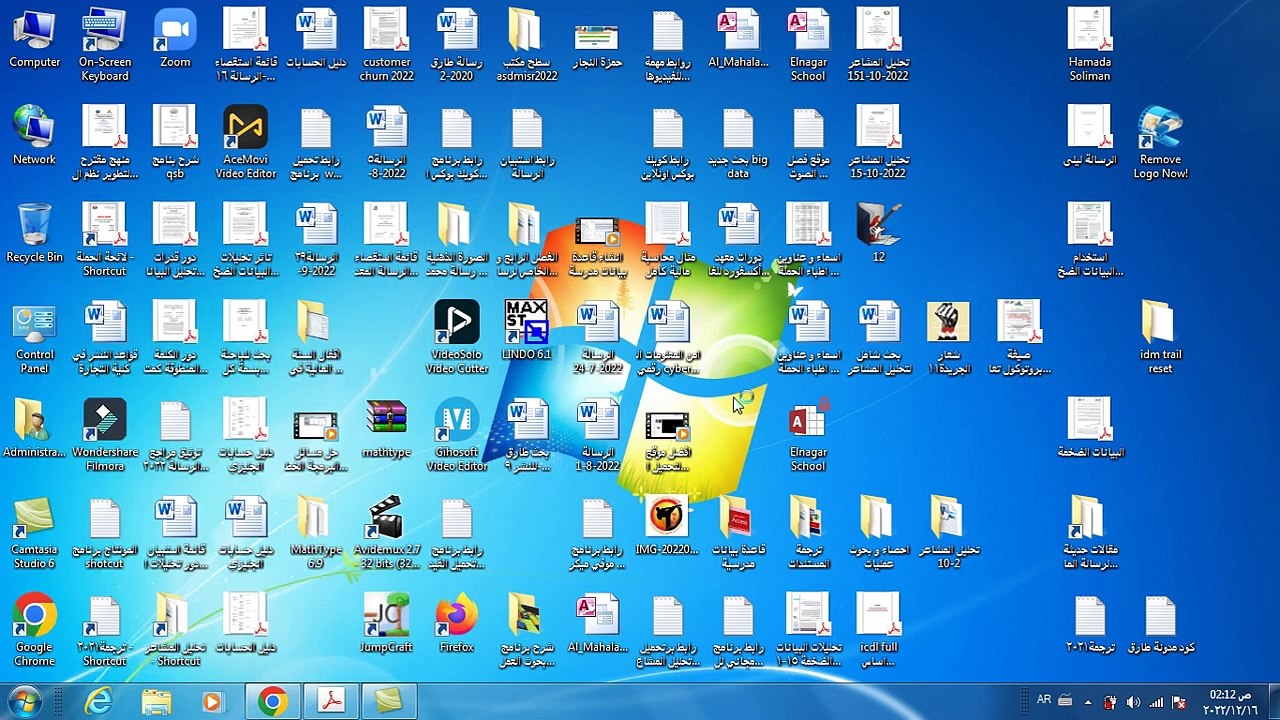Open the Administrator user folder icon

[x=34, y=429]
